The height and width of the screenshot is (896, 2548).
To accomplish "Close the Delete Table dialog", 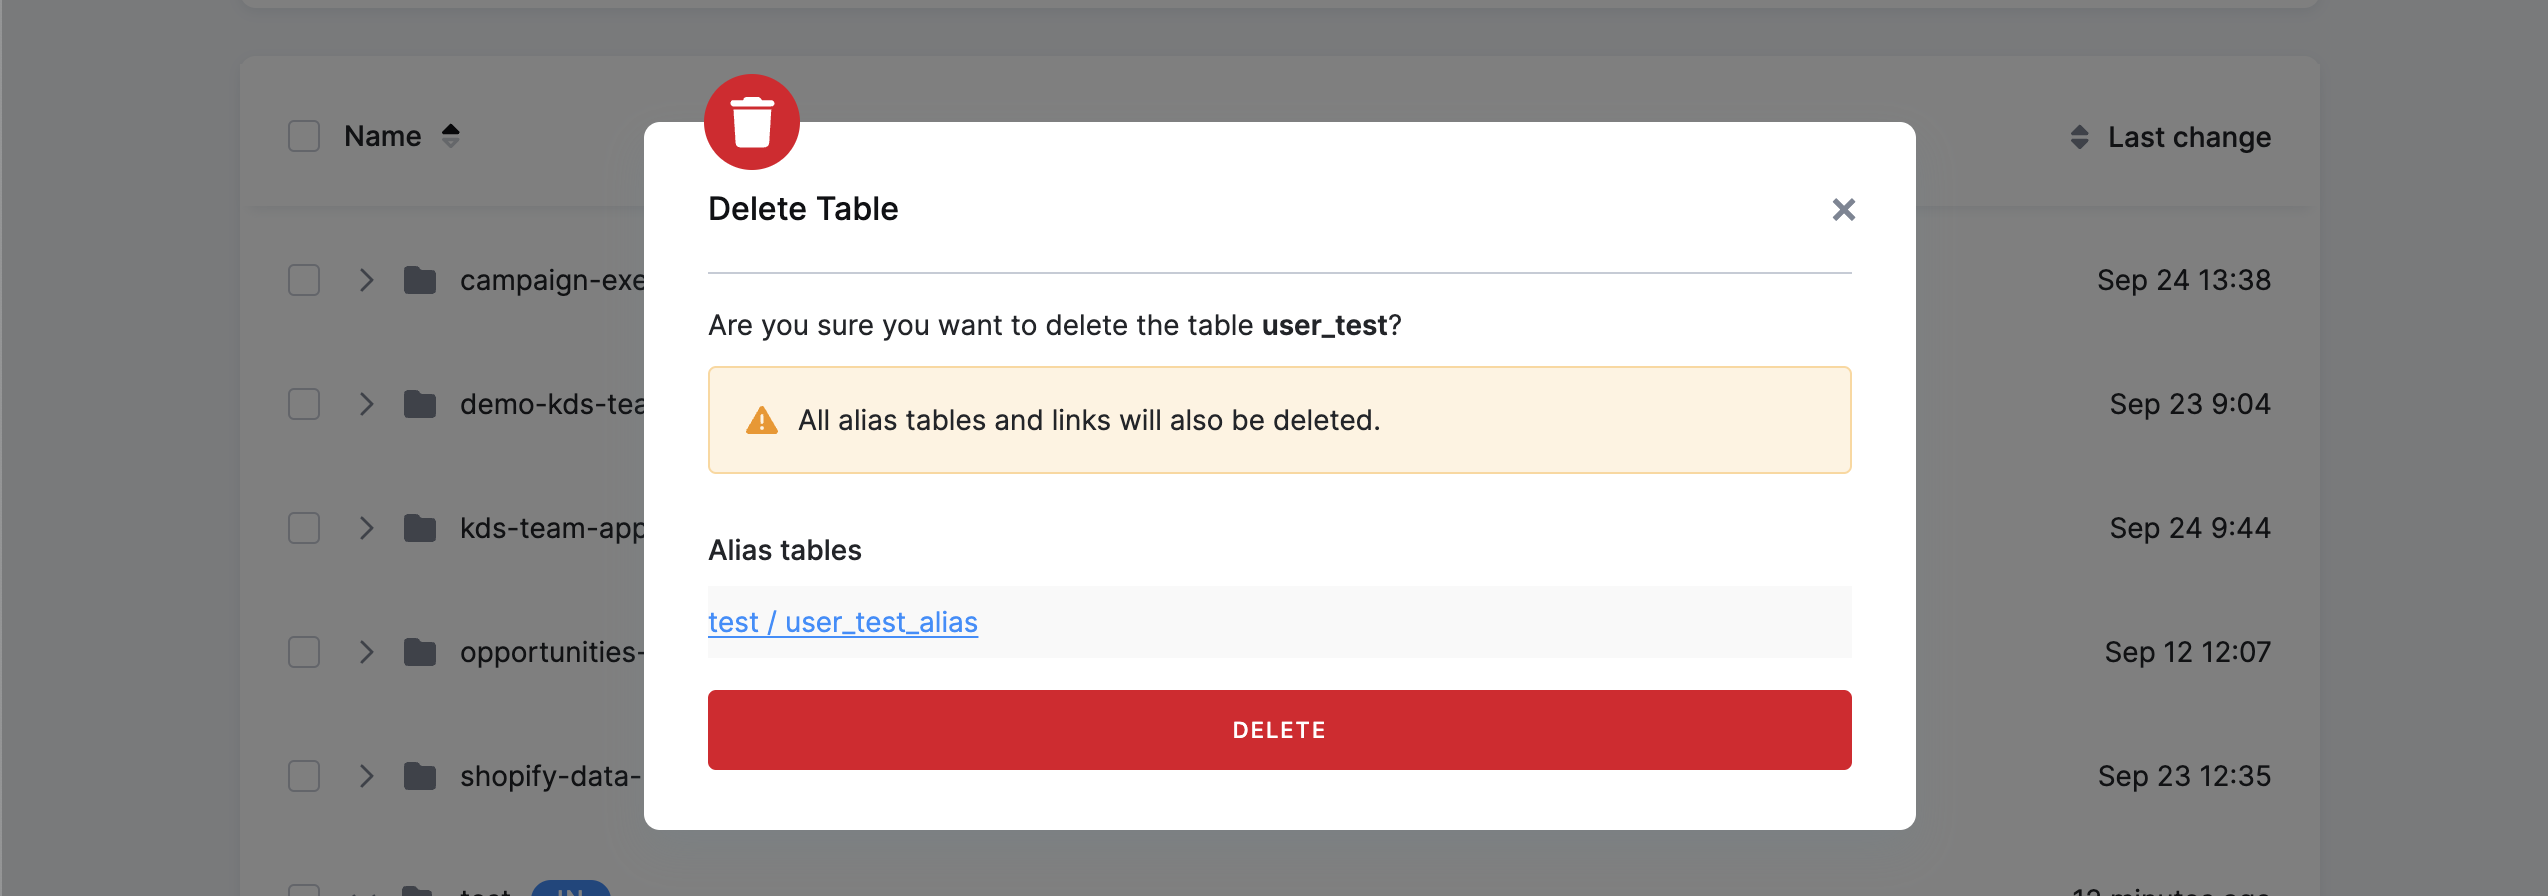I will tap(1843, 209).
